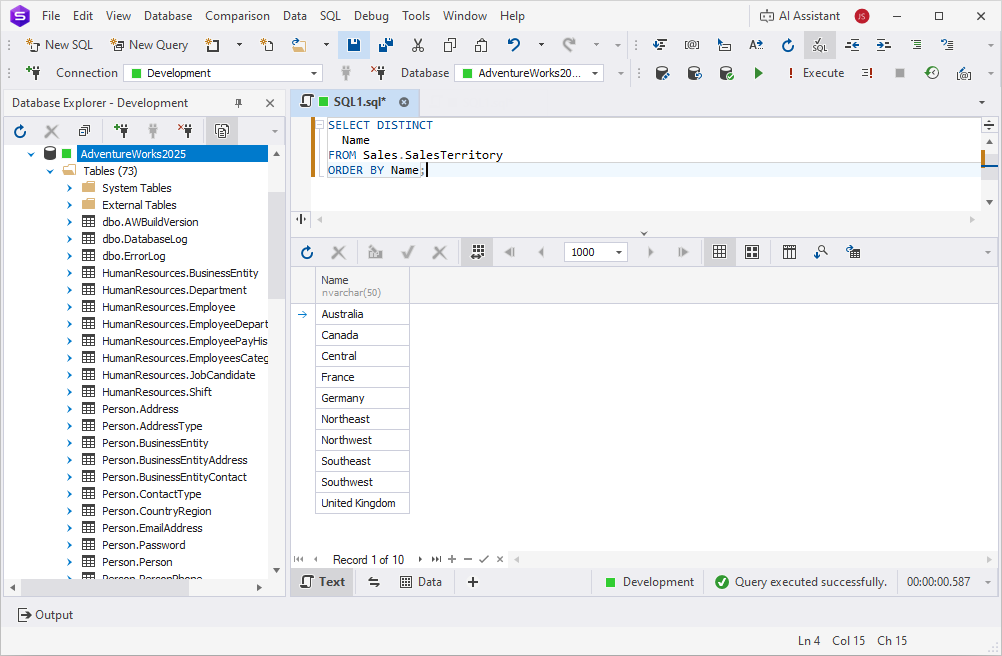Select the Germany cell in results
This screenshot has width=1002, height=656.
(x=362, y=398)
